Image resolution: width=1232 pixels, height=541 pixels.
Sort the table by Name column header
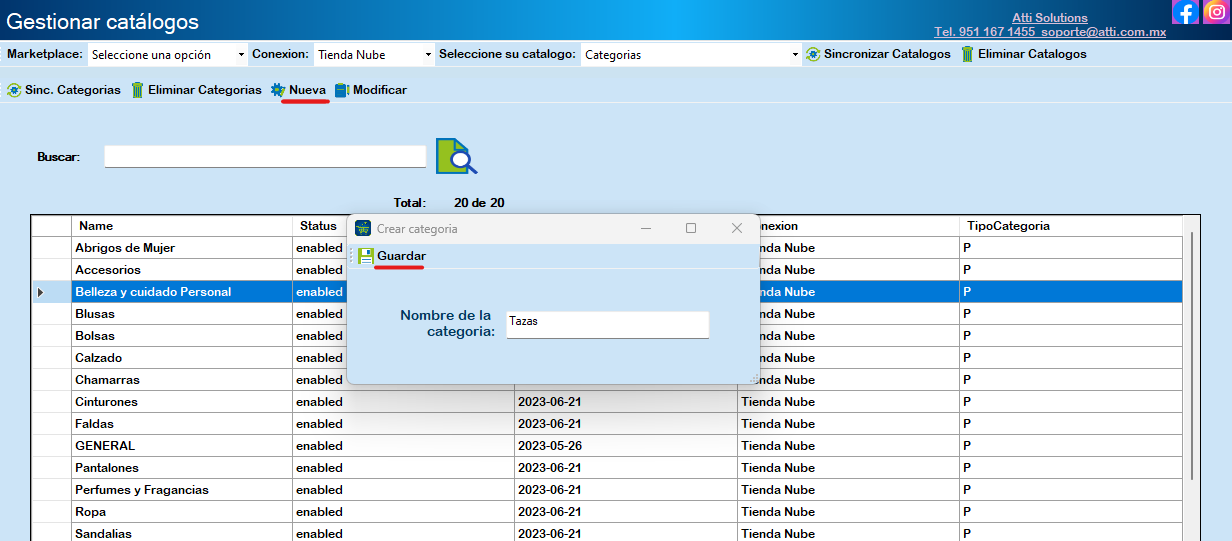[181, 226]
